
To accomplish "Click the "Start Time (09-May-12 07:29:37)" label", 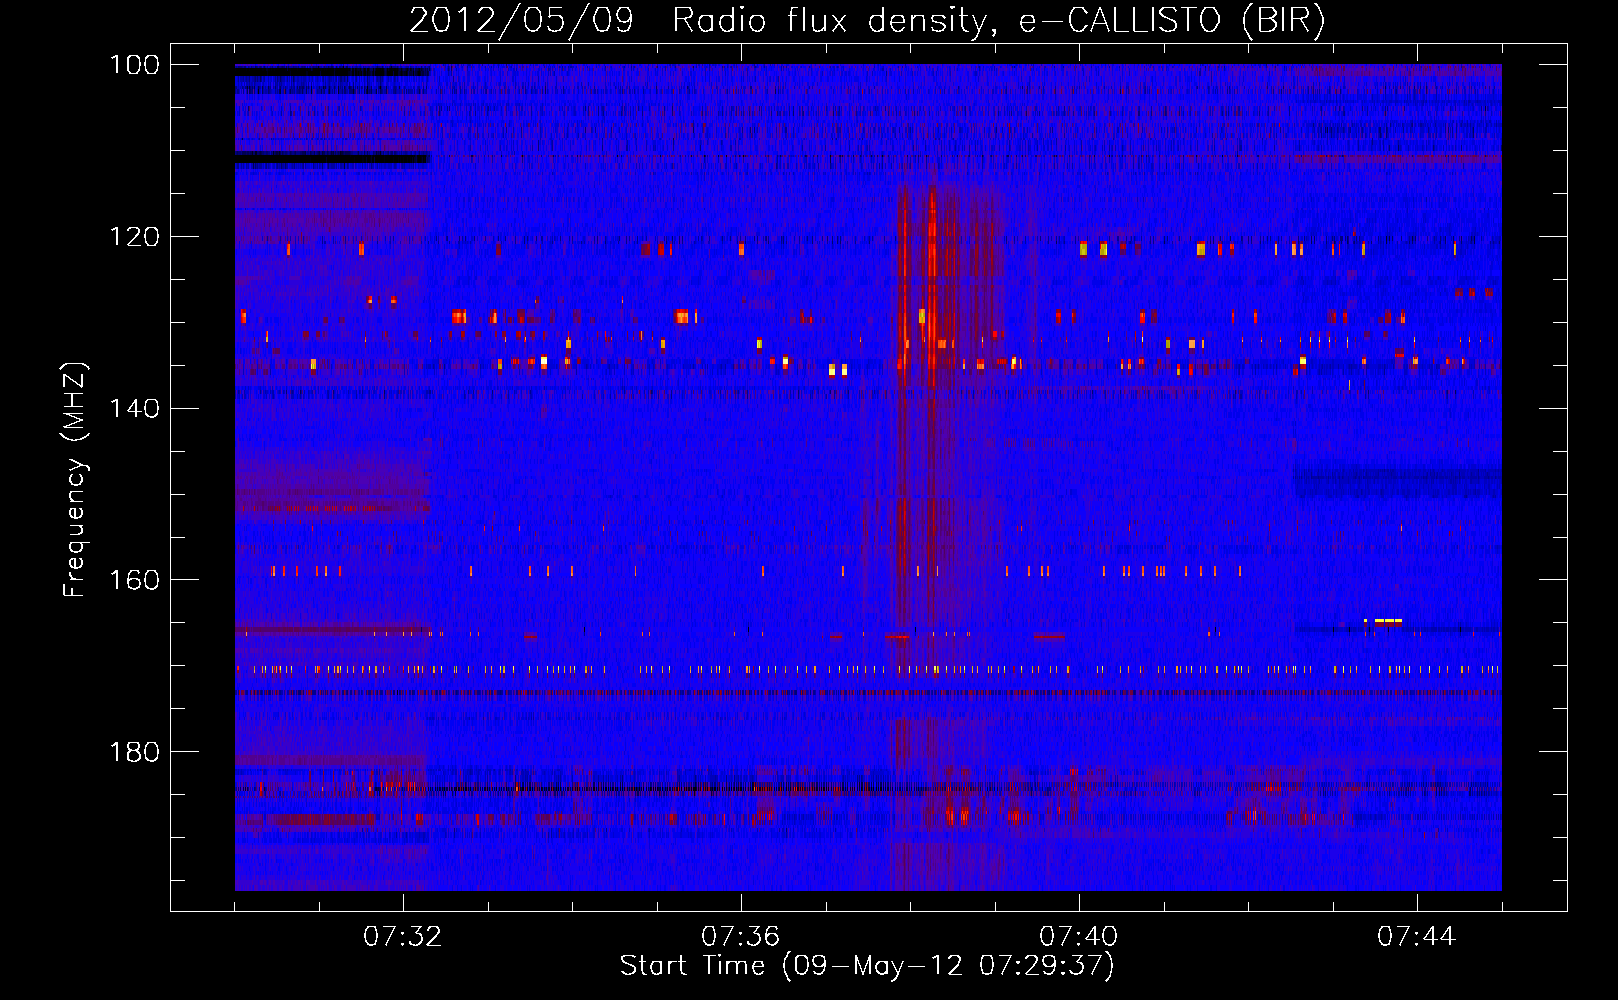I will coord(867,966).
